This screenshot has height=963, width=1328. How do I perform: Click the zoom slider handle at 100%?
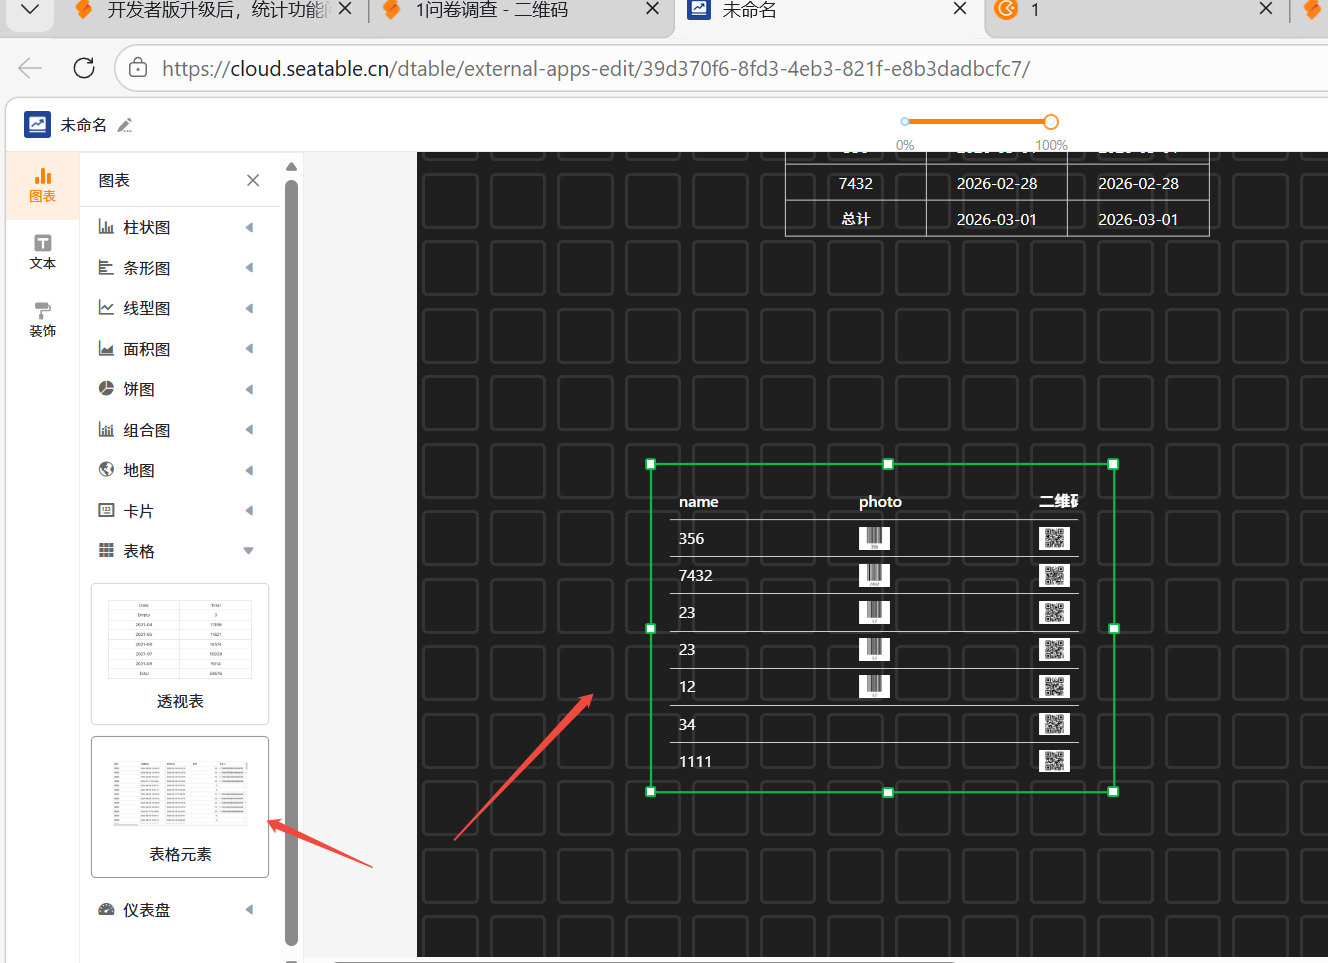[x=1050, y=122]
